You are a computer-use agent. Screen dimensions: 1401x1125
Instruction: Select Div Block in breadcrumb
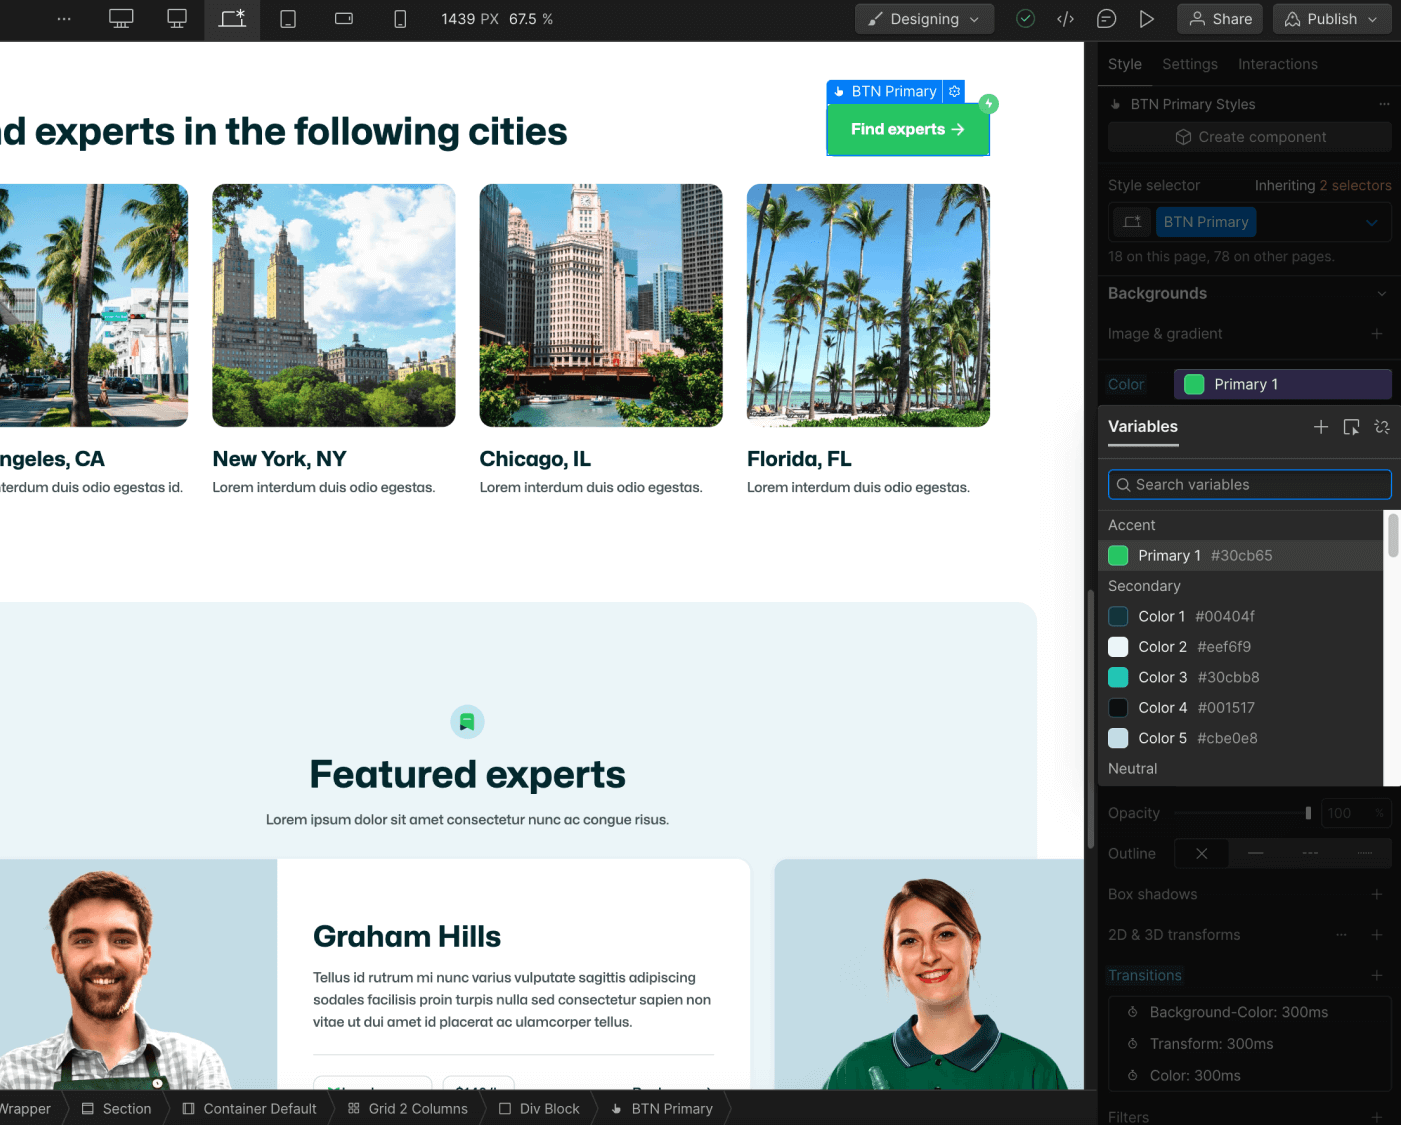coord(539,1109)
